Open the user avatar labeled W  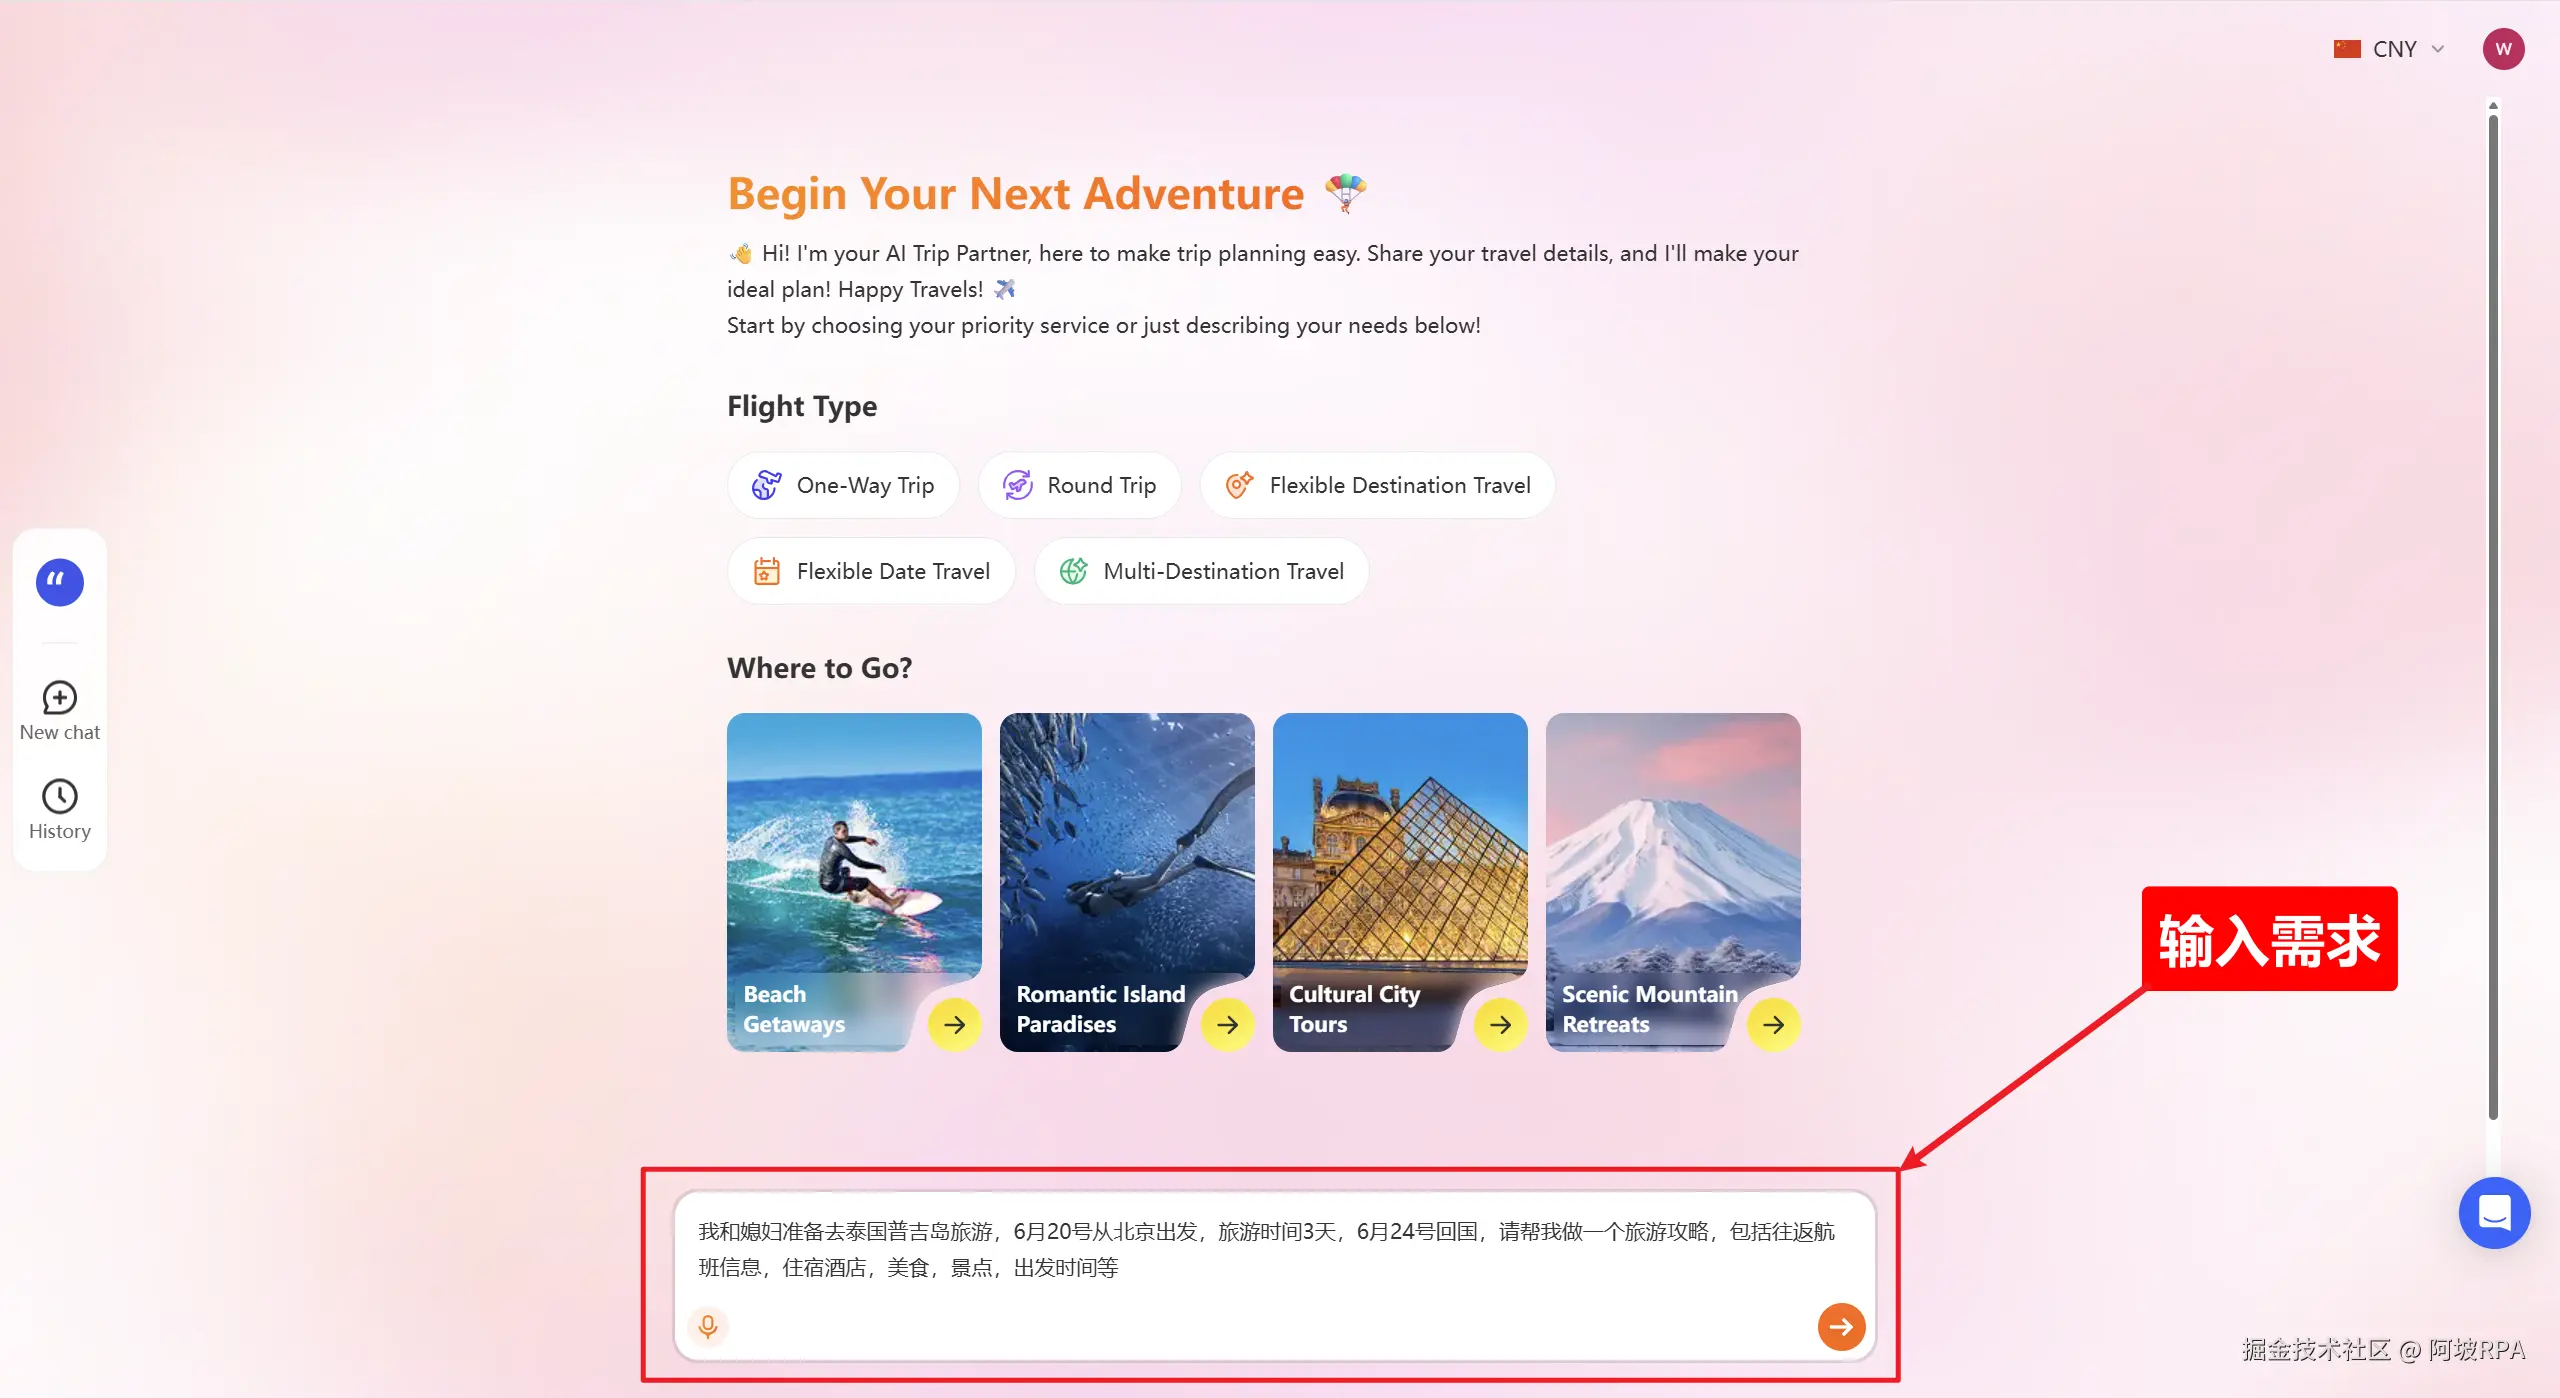(x=2503, y=49)
